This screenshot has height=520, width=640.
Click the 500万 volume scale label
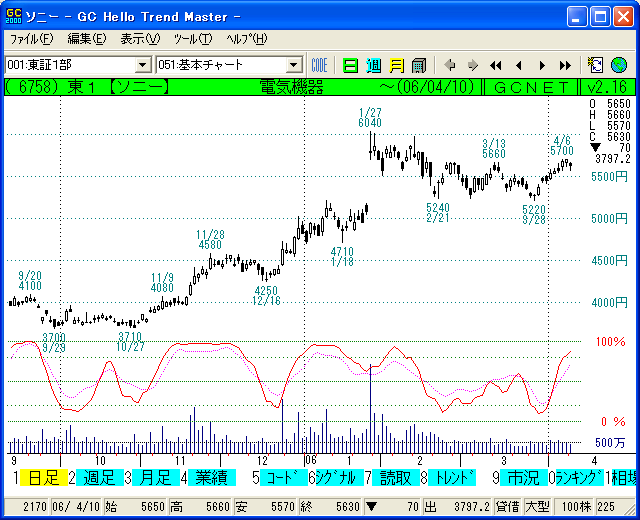pos(610,442)
